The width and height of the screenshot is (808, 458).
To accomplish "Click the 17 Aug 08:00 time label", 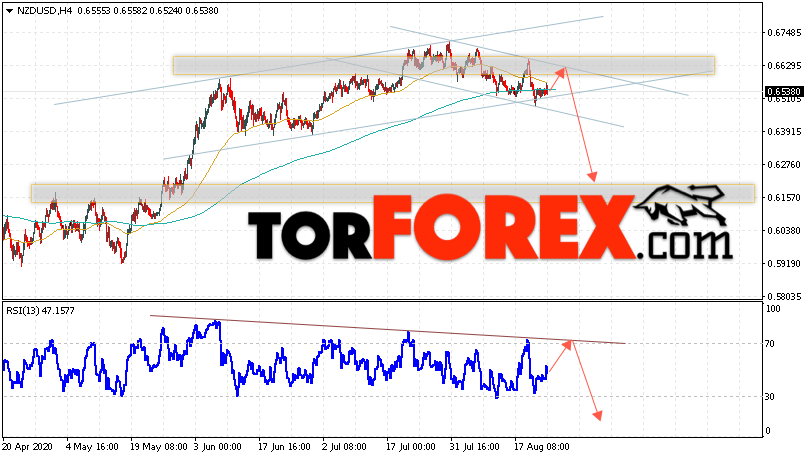I will coord(542,447).
